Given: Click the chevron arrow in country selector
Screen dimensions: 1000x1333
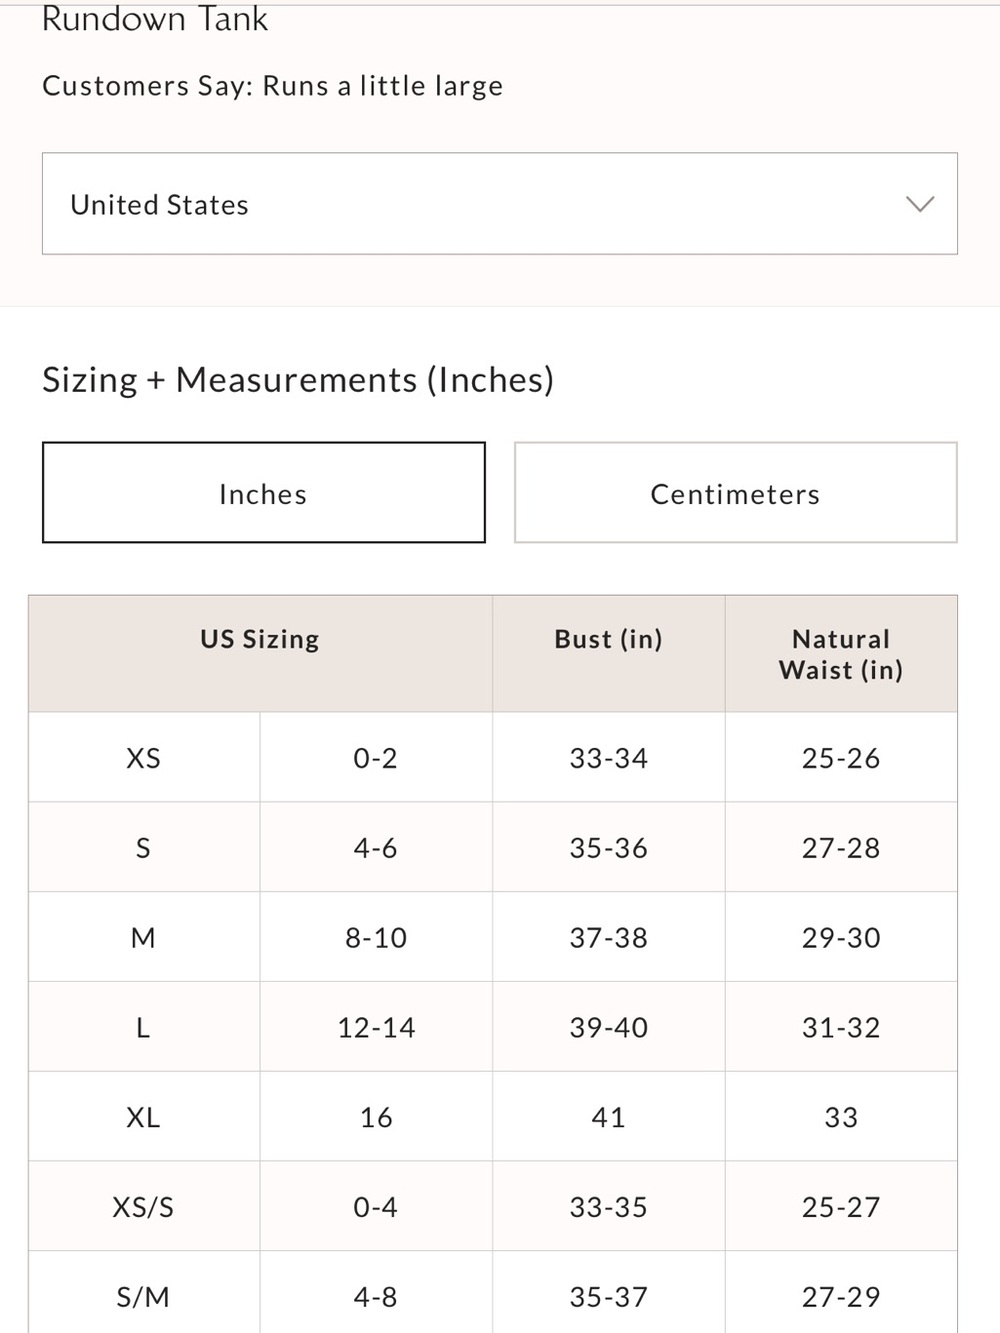Looking at the screenshot, I should [920, 204].
